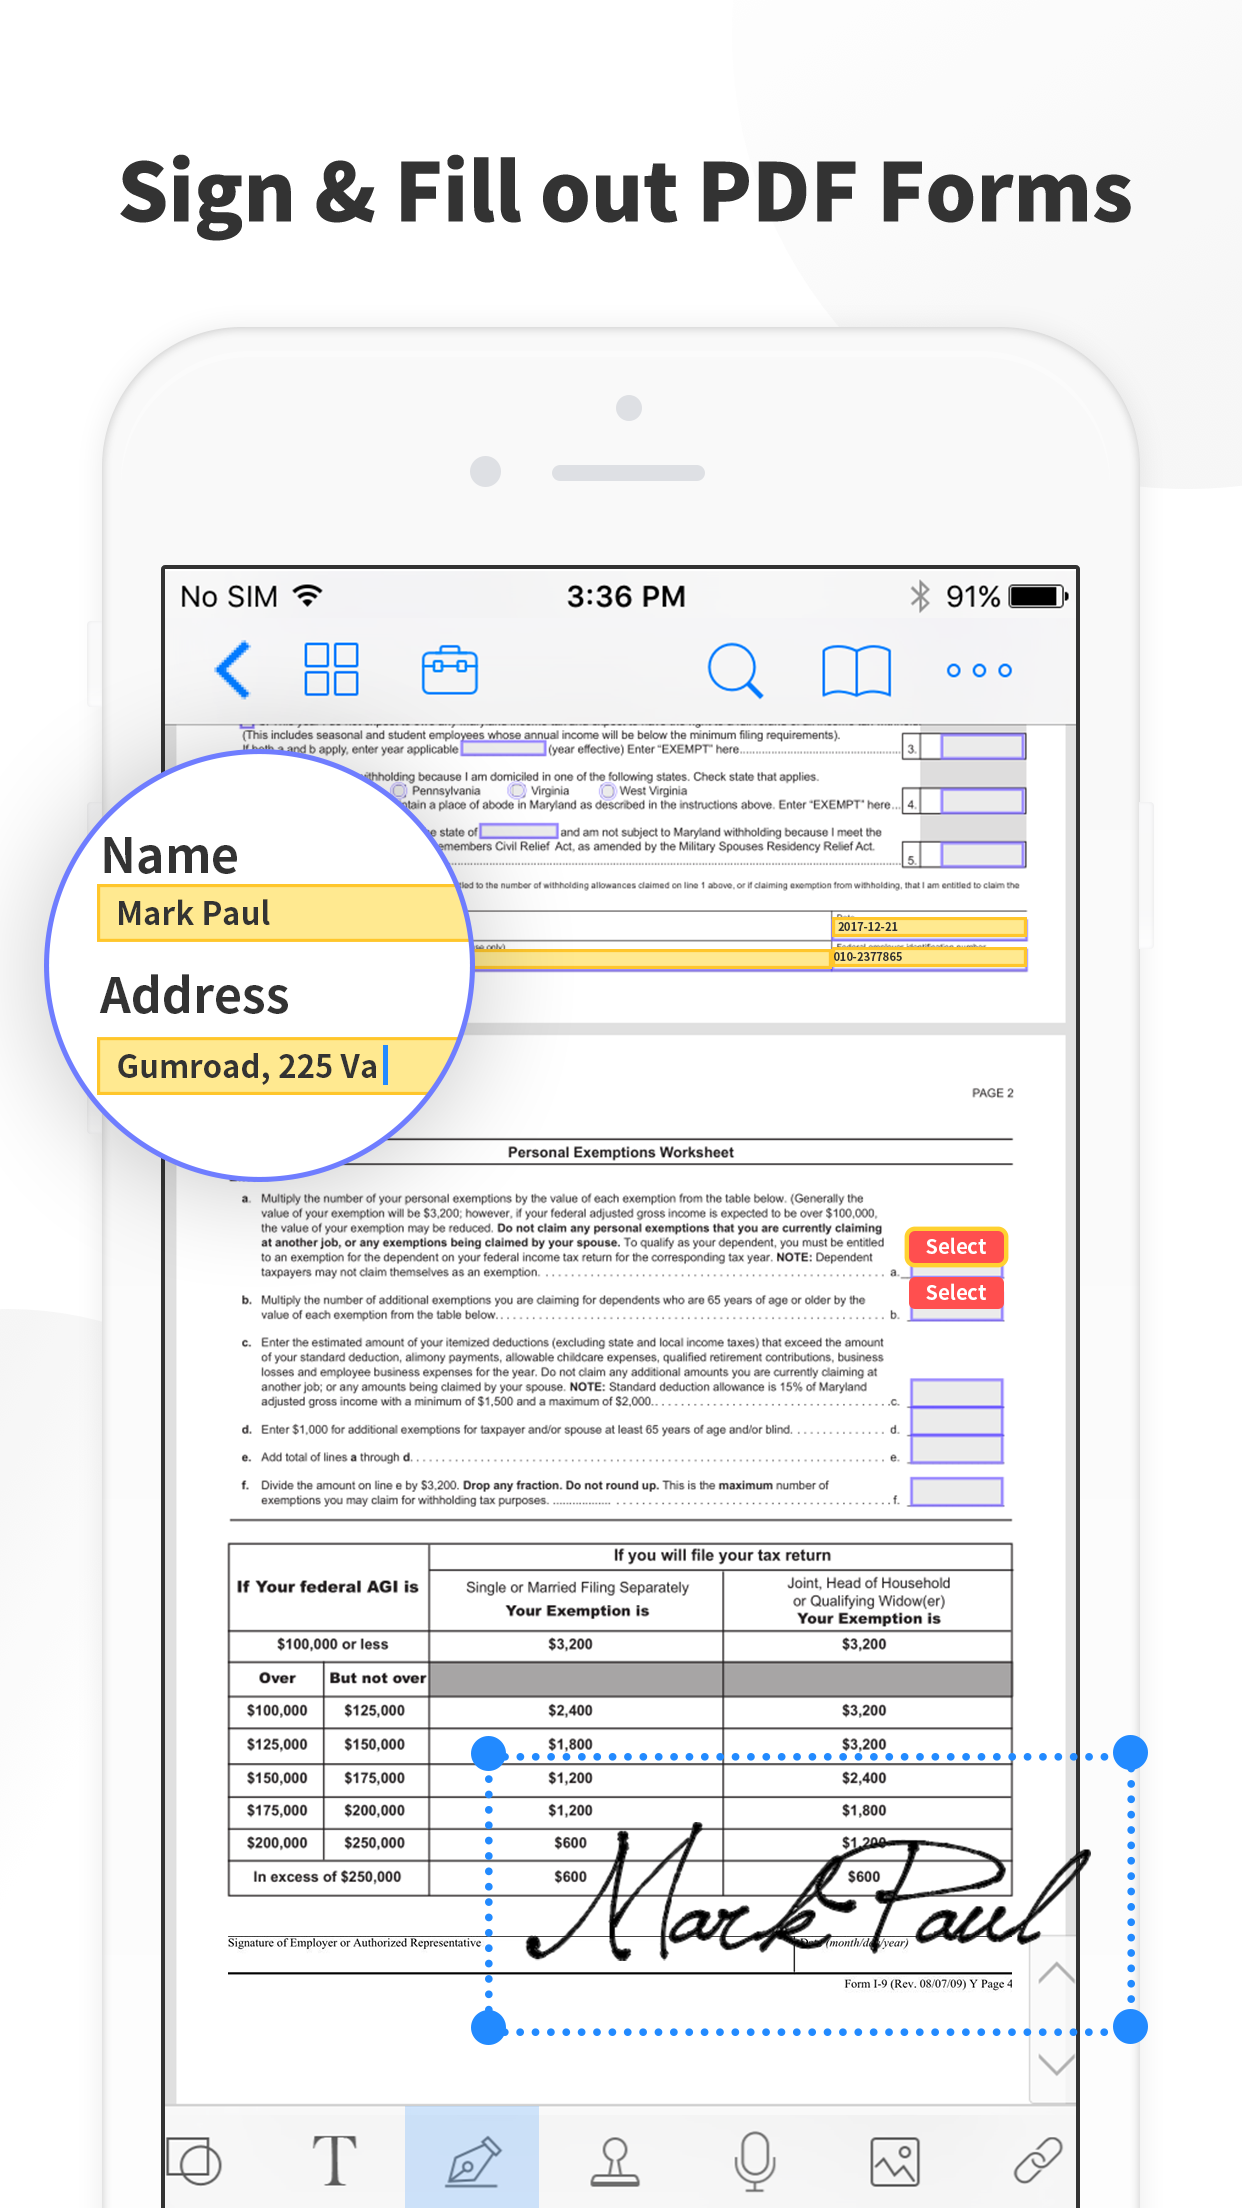Select the West Virginia radio option

(607, 791)
